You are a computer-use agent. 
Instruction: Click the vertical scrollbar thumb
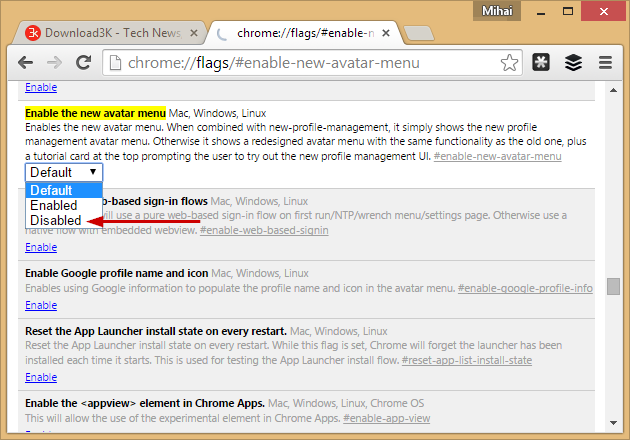pos(613,287)
